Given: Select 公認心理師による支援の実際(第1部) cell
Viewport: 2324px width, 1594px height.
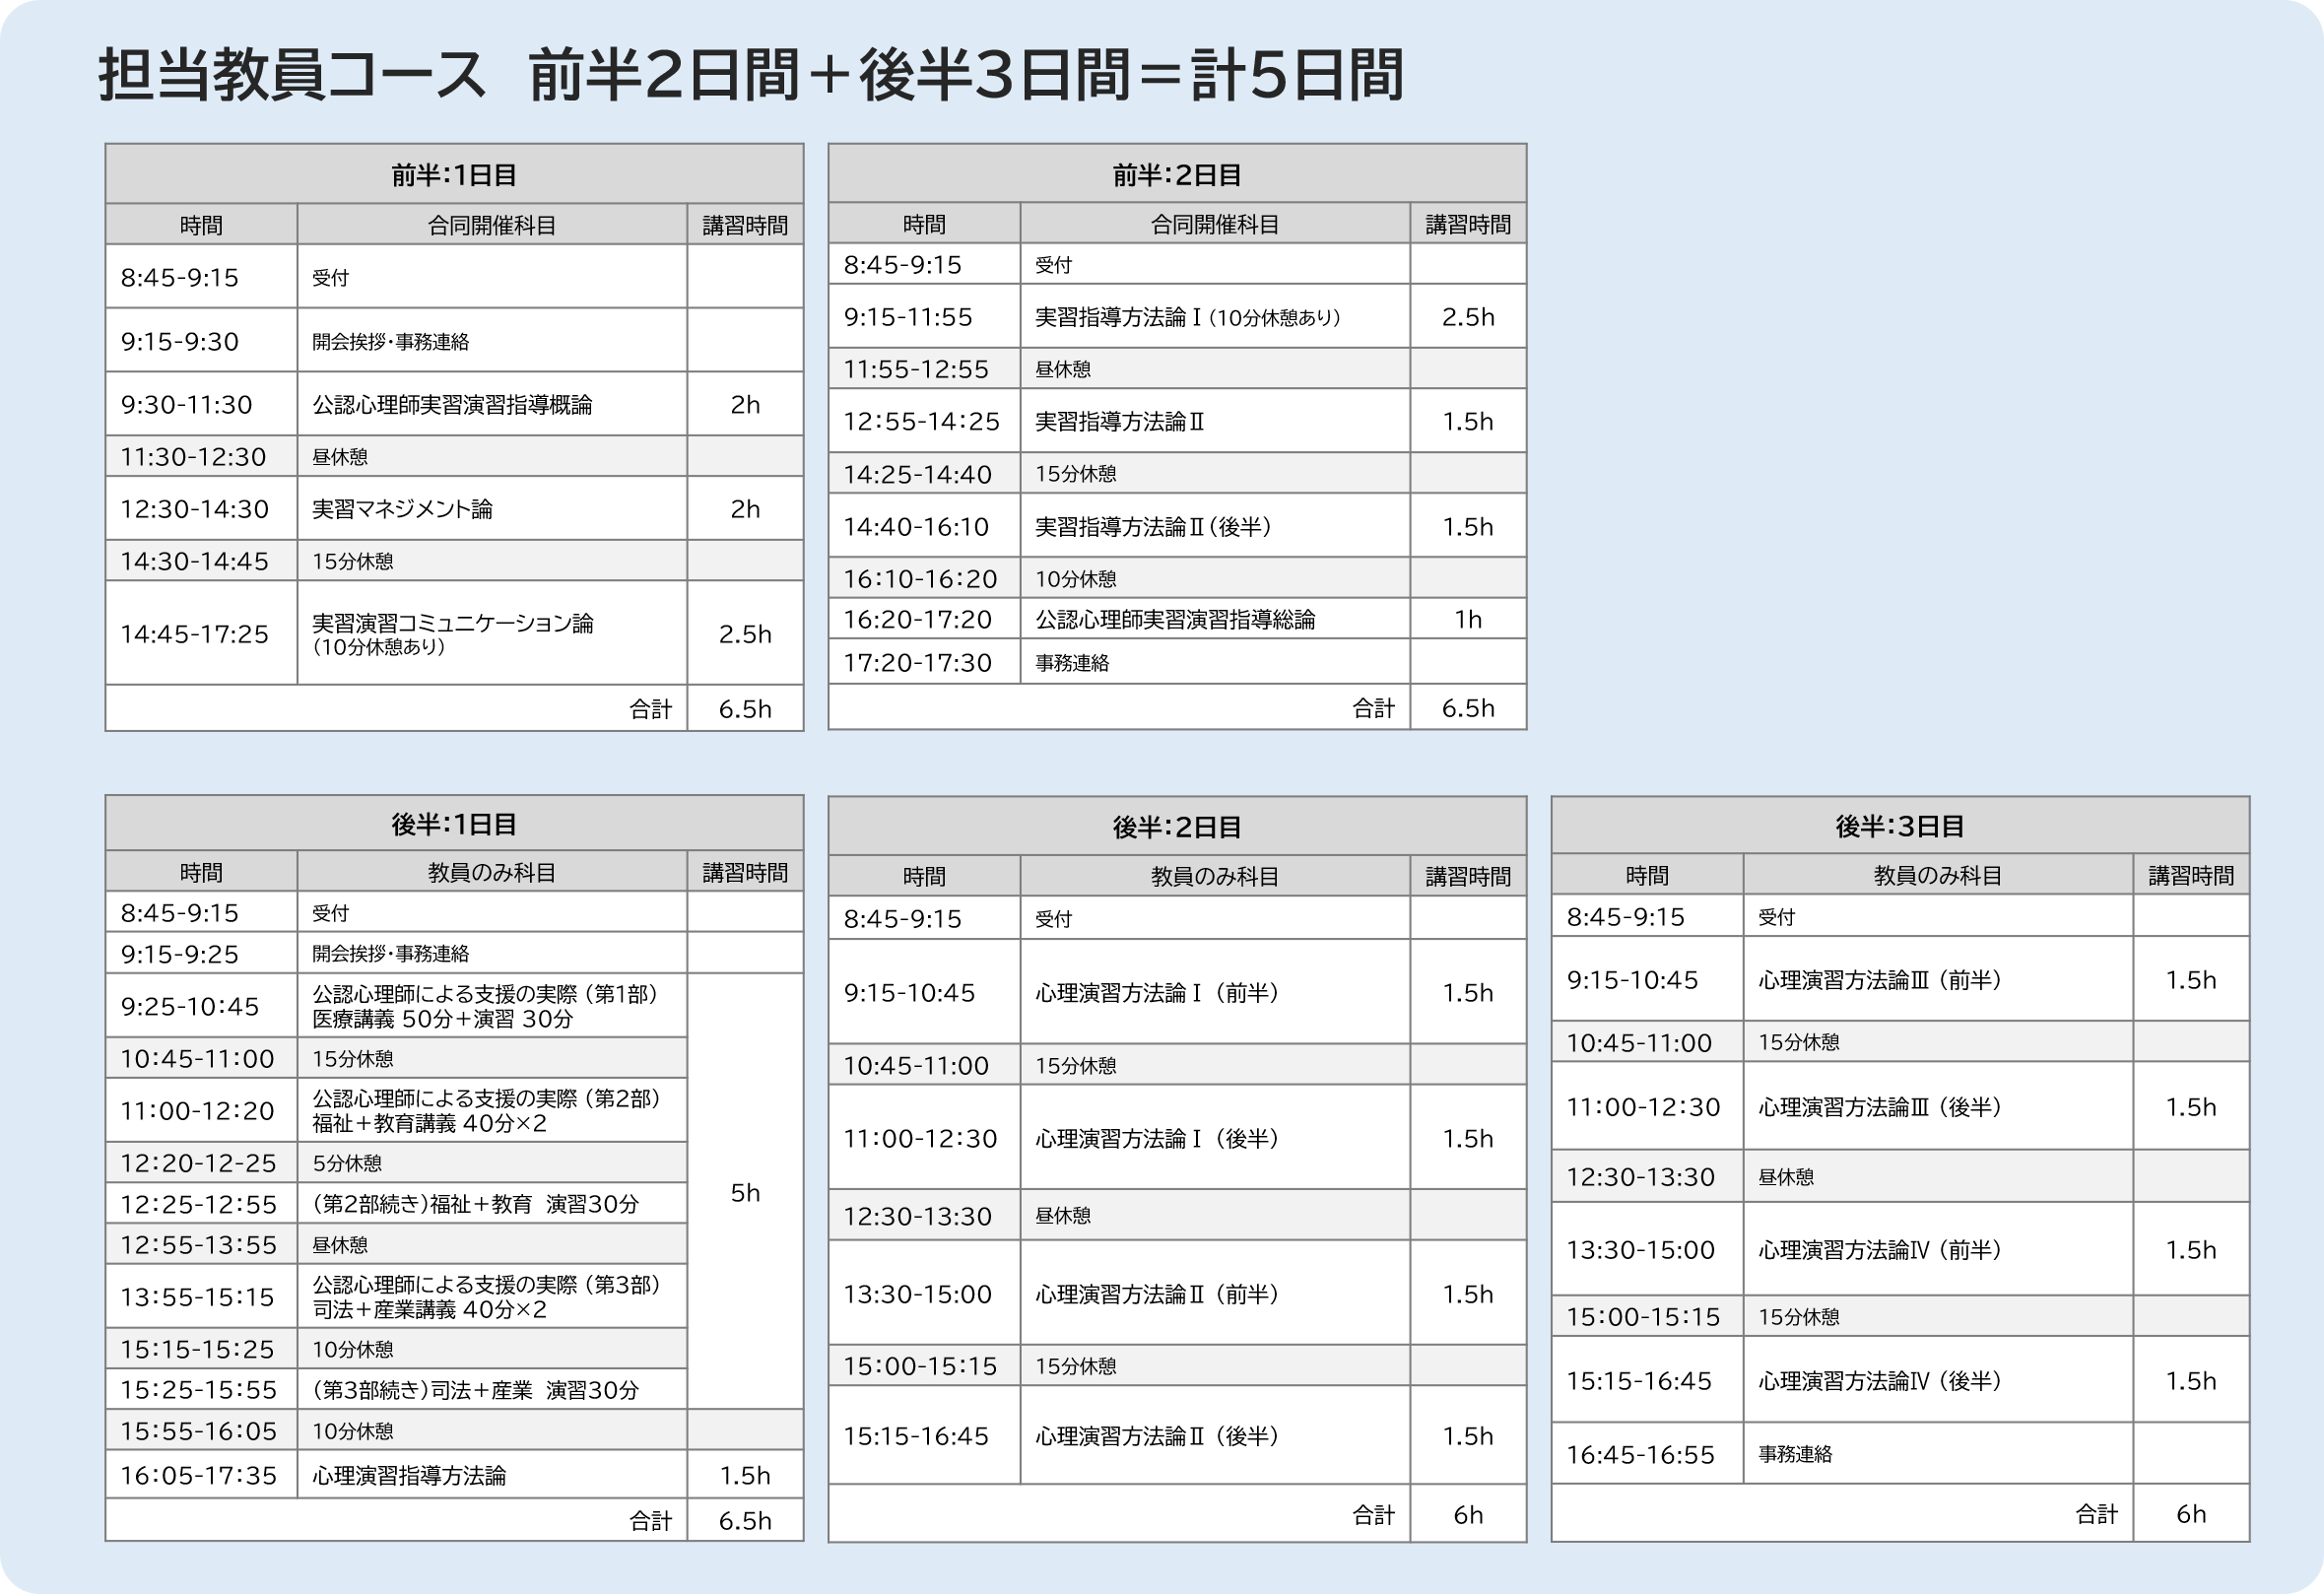Looking at the screenshot, I should coord(492,1005).
